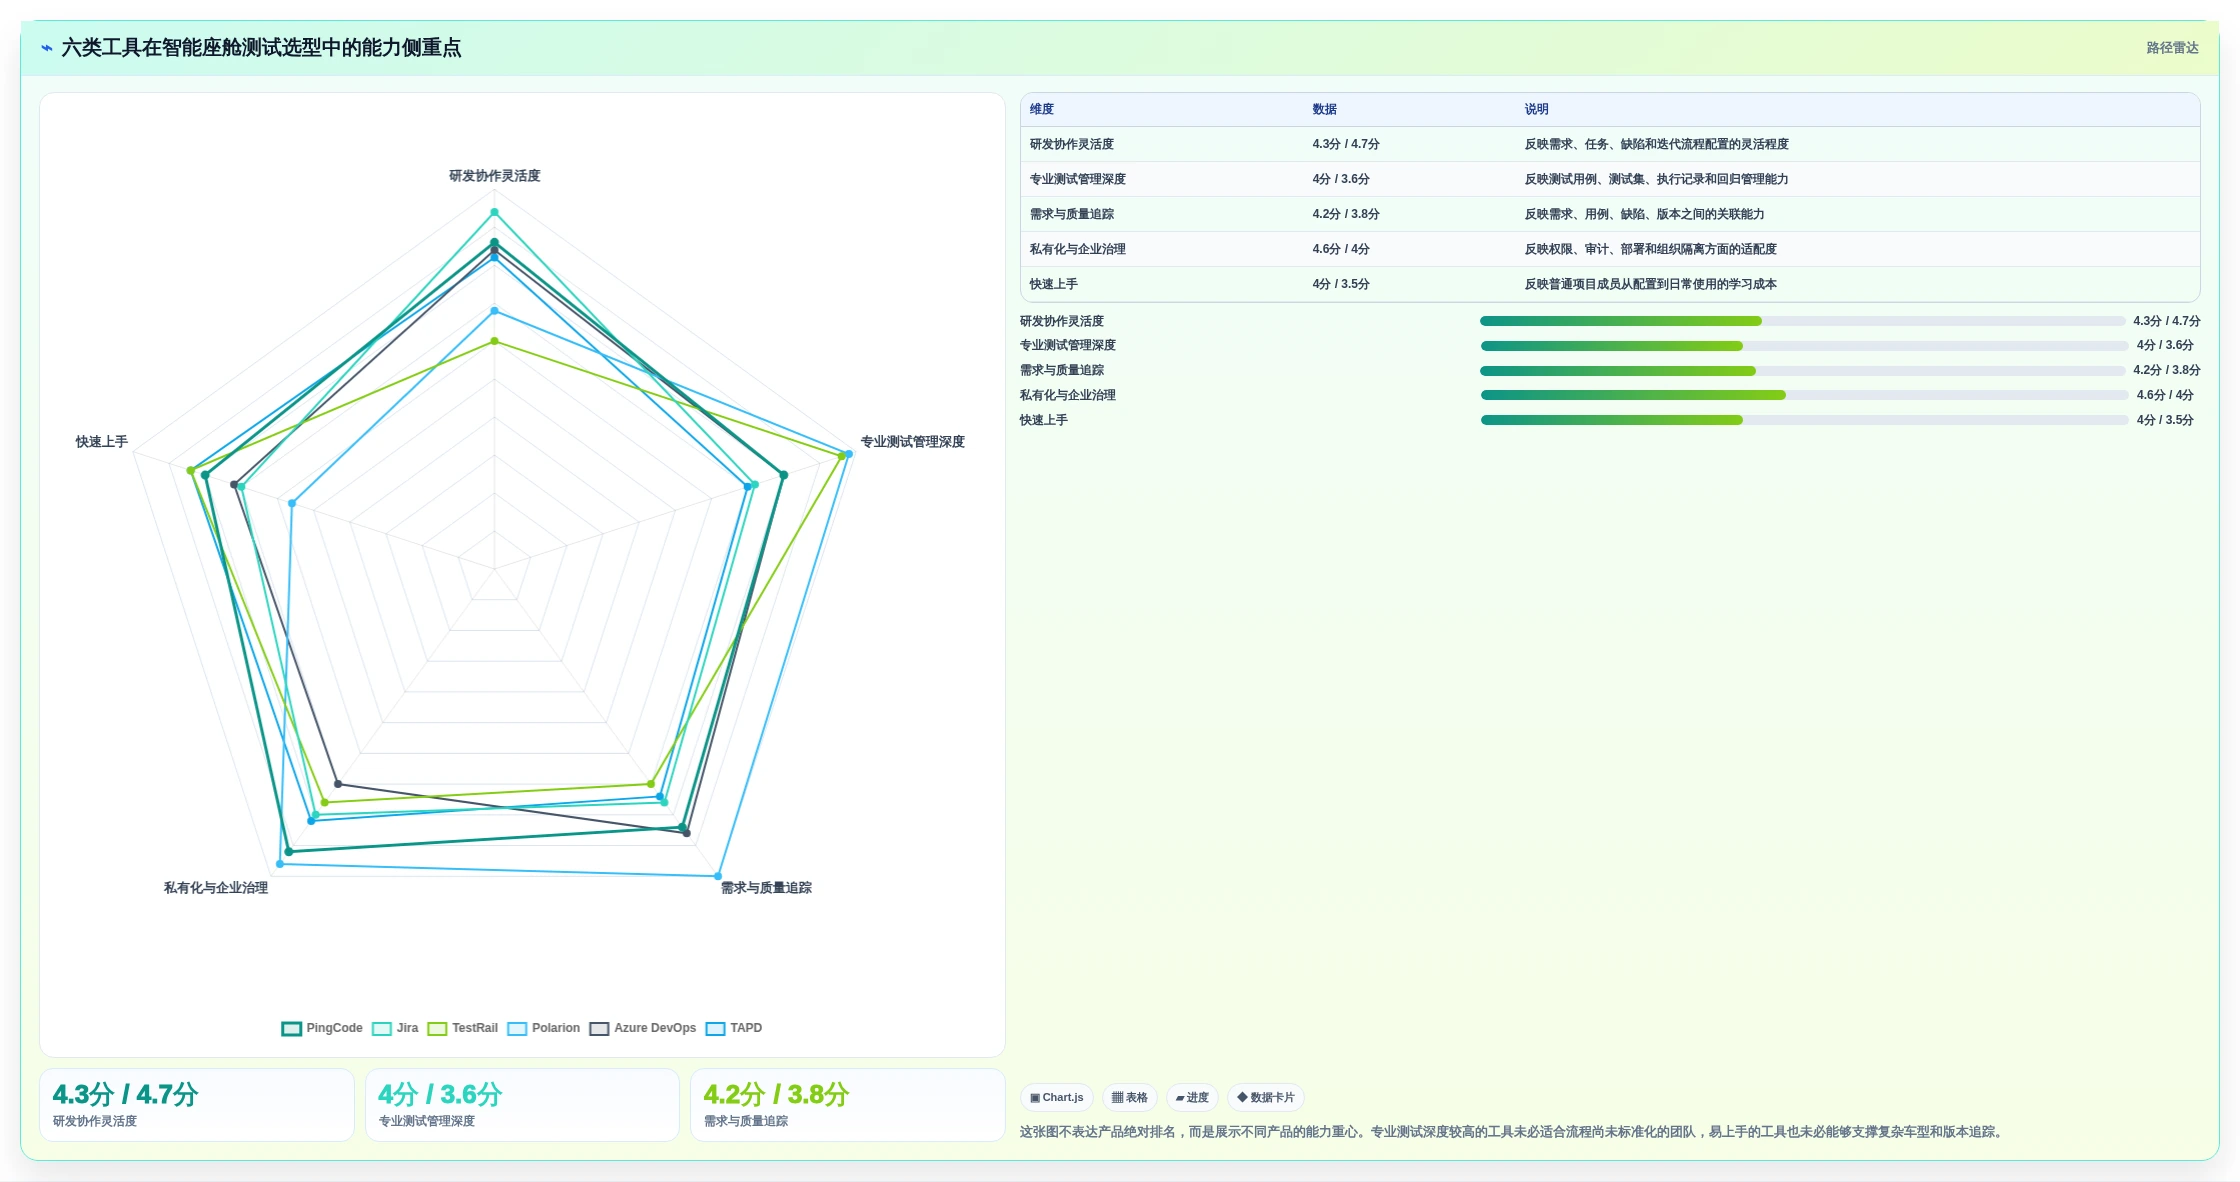Click the Chart.js tag
Viewport: 2240px width, 1182px height.
tap(1057, 1097)
